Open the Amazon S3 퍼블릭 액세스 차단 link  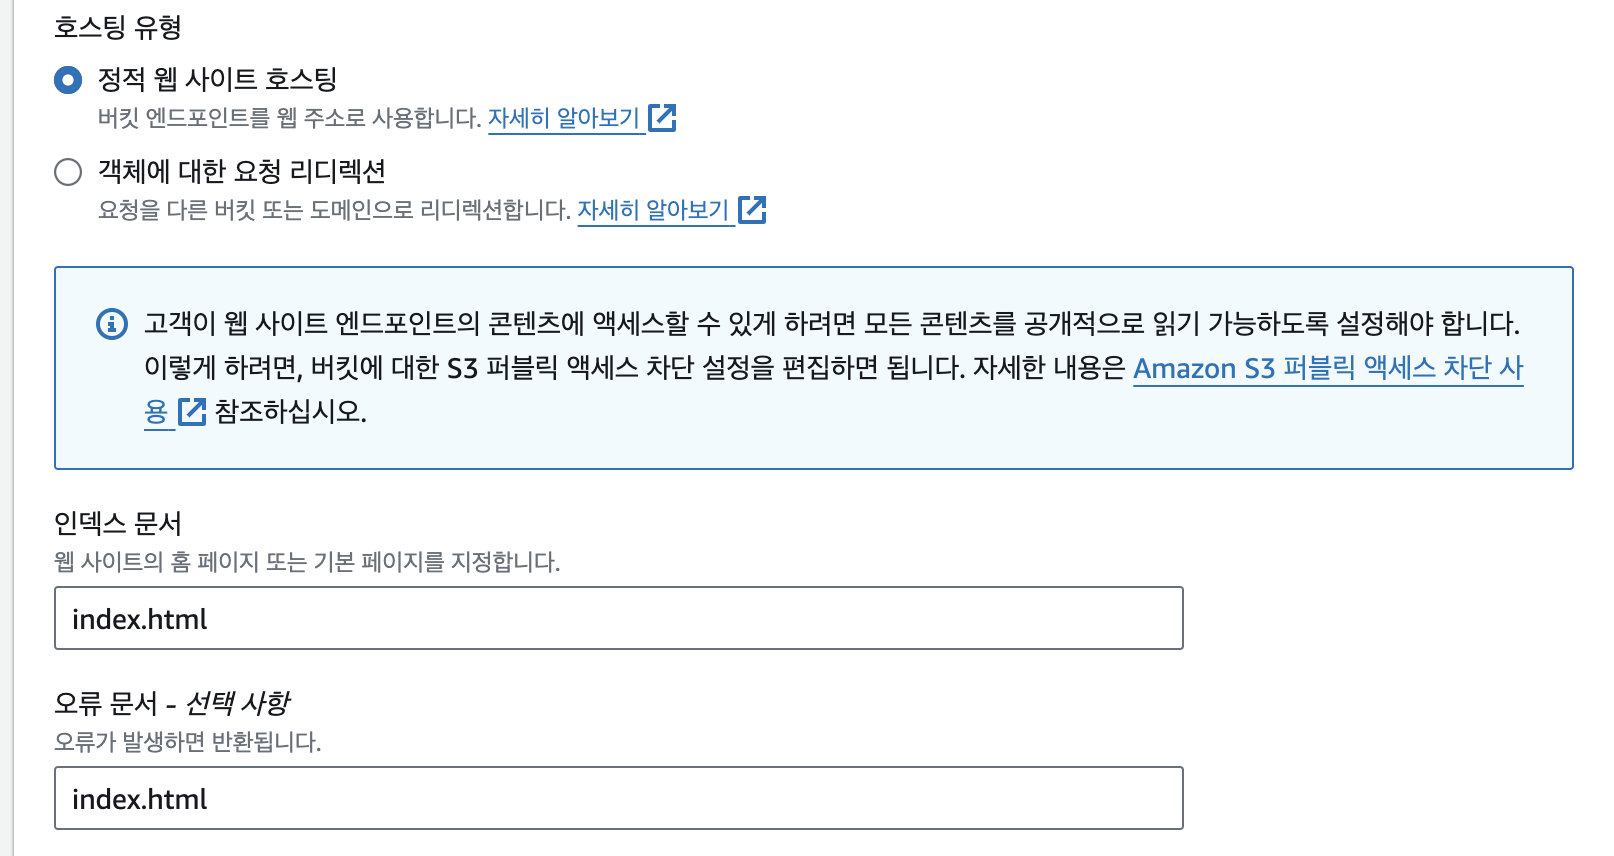click(x=1327, y=368)
